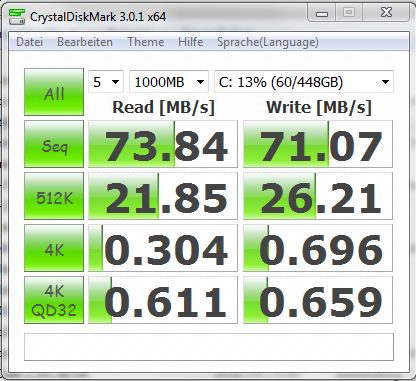Click the Seq write result 71.07
Image resolution: width=416 pixels, height=381 pixels.
click(318, 144)
